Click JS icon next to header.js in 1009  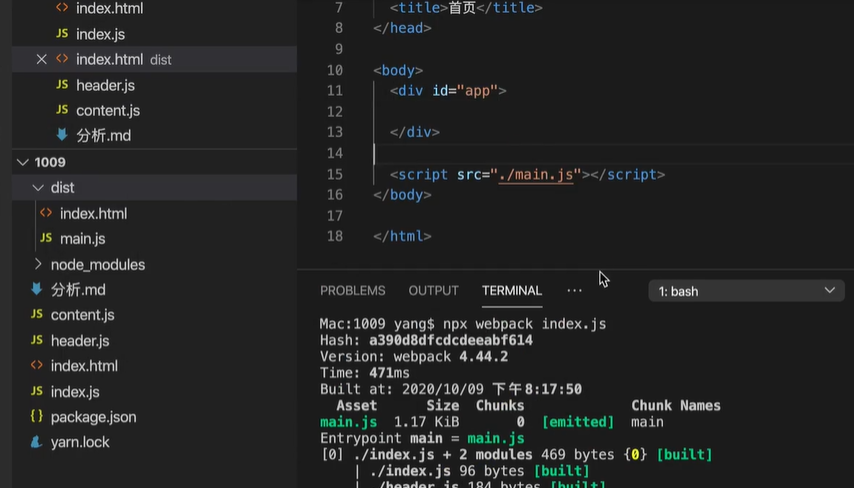(x=36, y=340)
